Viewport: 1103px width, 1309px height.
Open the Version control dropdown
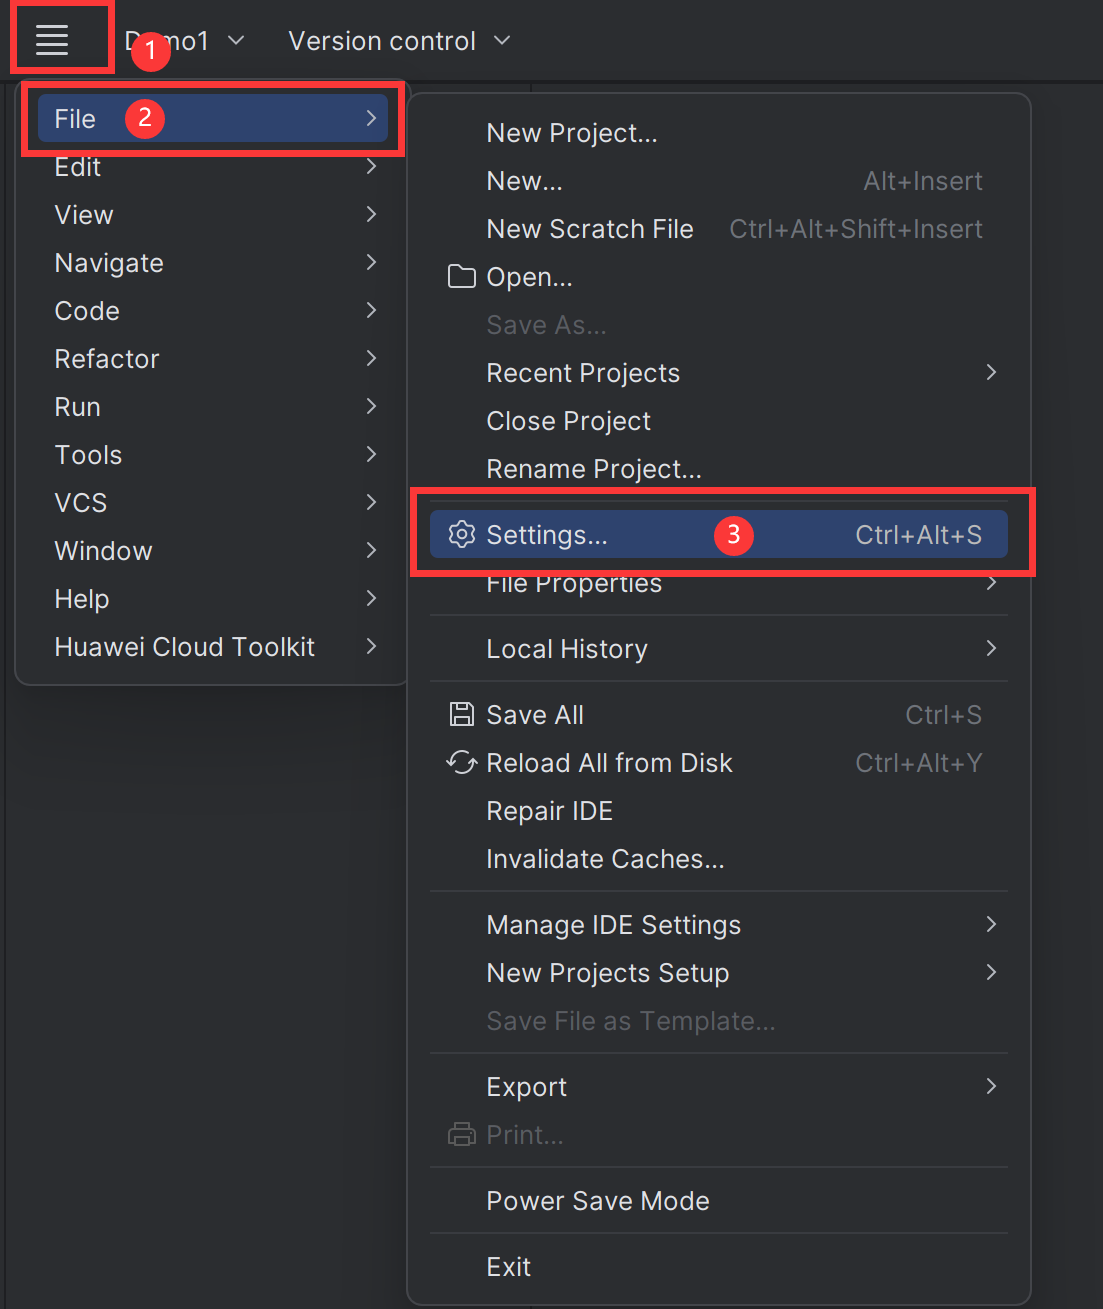pos(381,41)
